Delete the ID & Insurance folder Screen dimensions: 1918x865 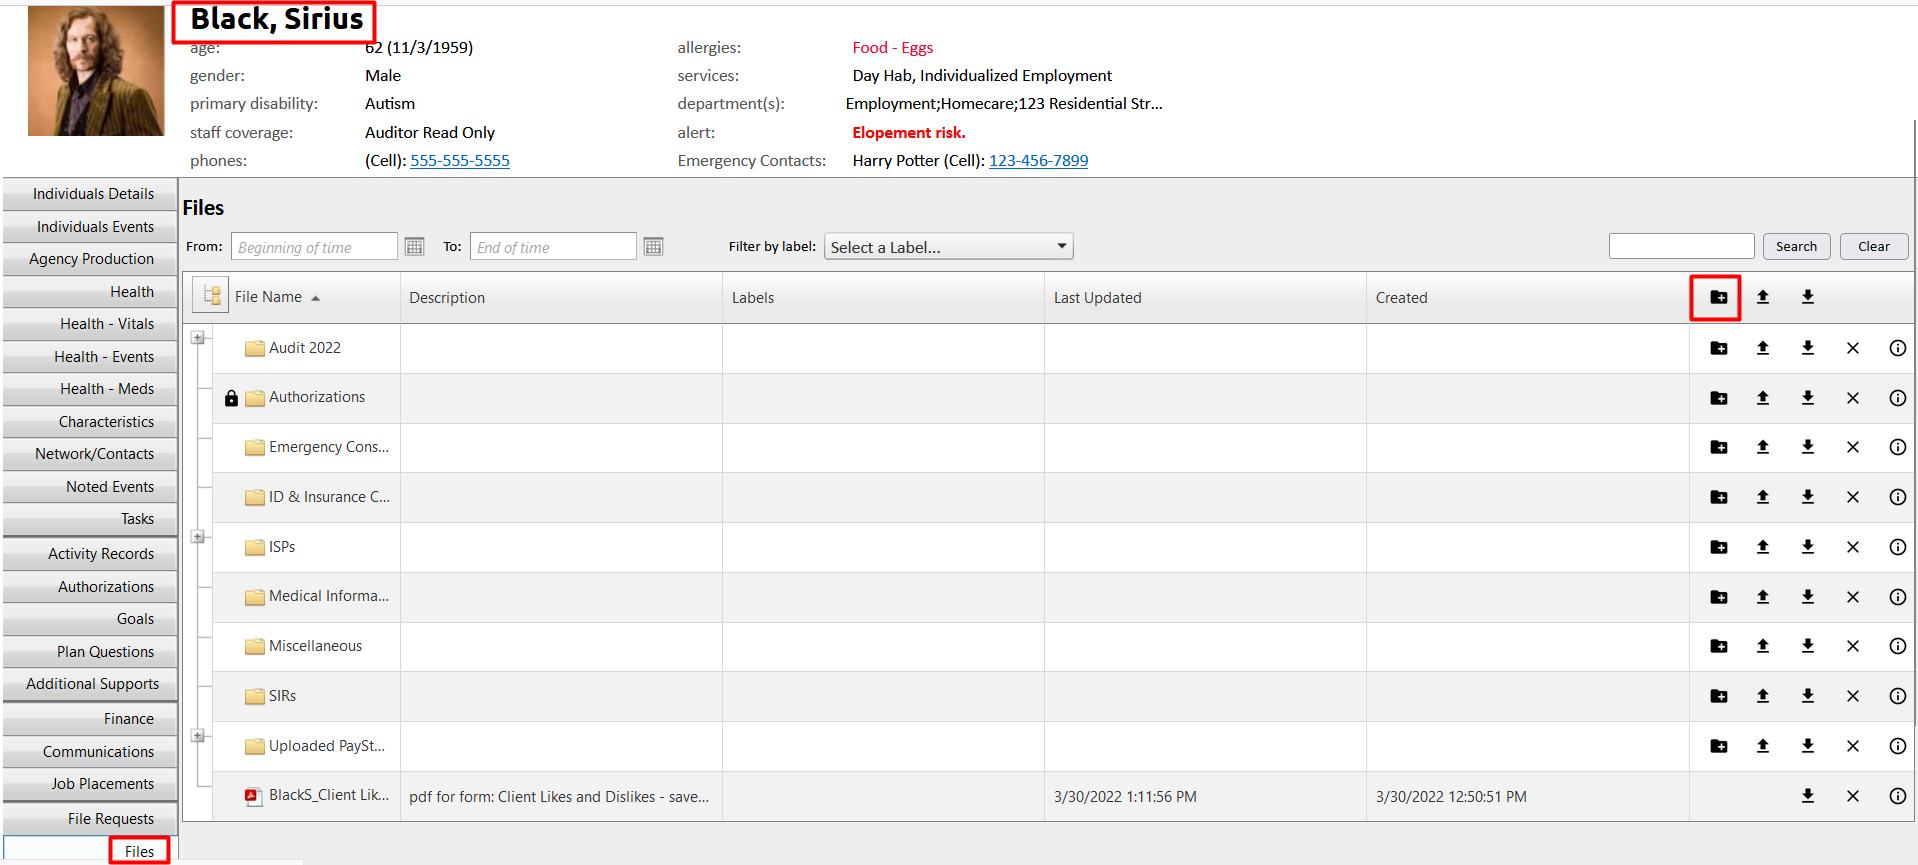[1853, 497]
